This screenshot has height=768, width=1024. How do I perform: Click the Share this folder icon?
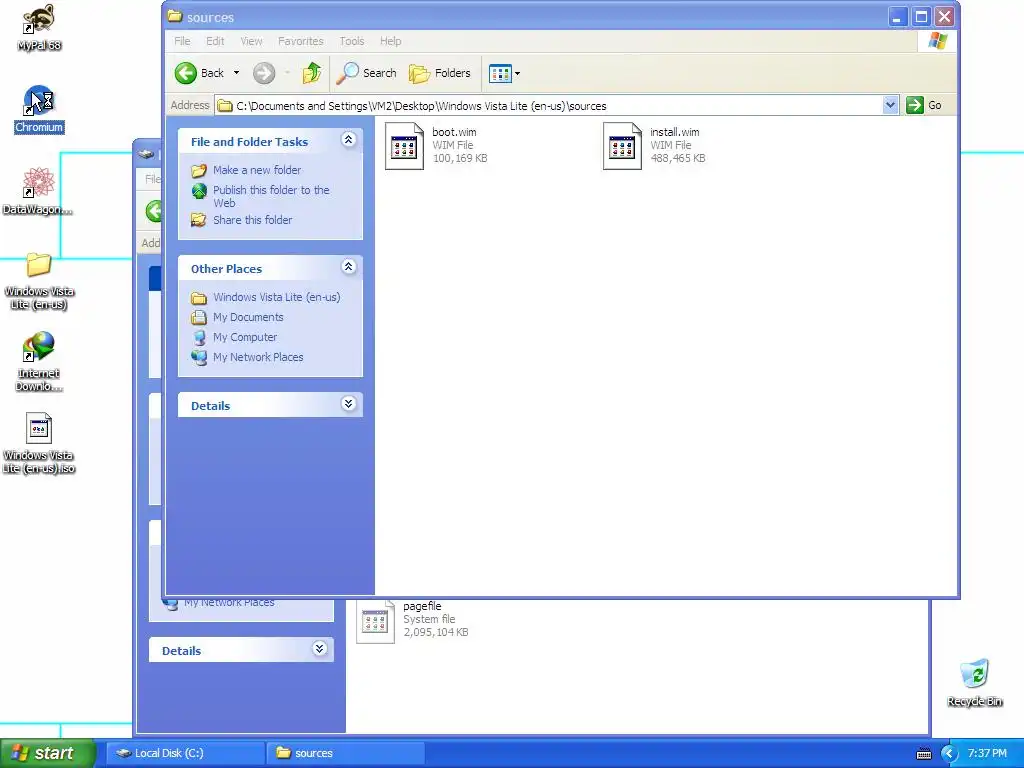click(x=199, y=220)
